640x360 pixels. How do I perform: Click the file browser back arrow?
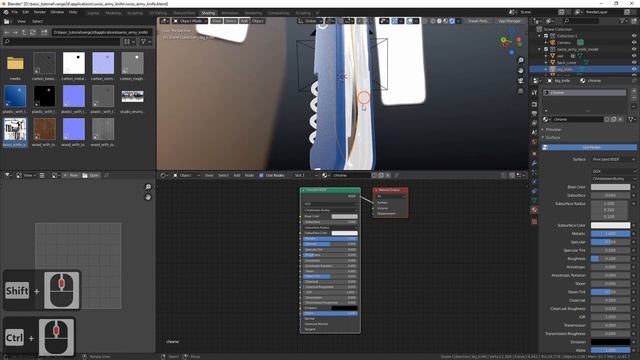pos(7,32)
